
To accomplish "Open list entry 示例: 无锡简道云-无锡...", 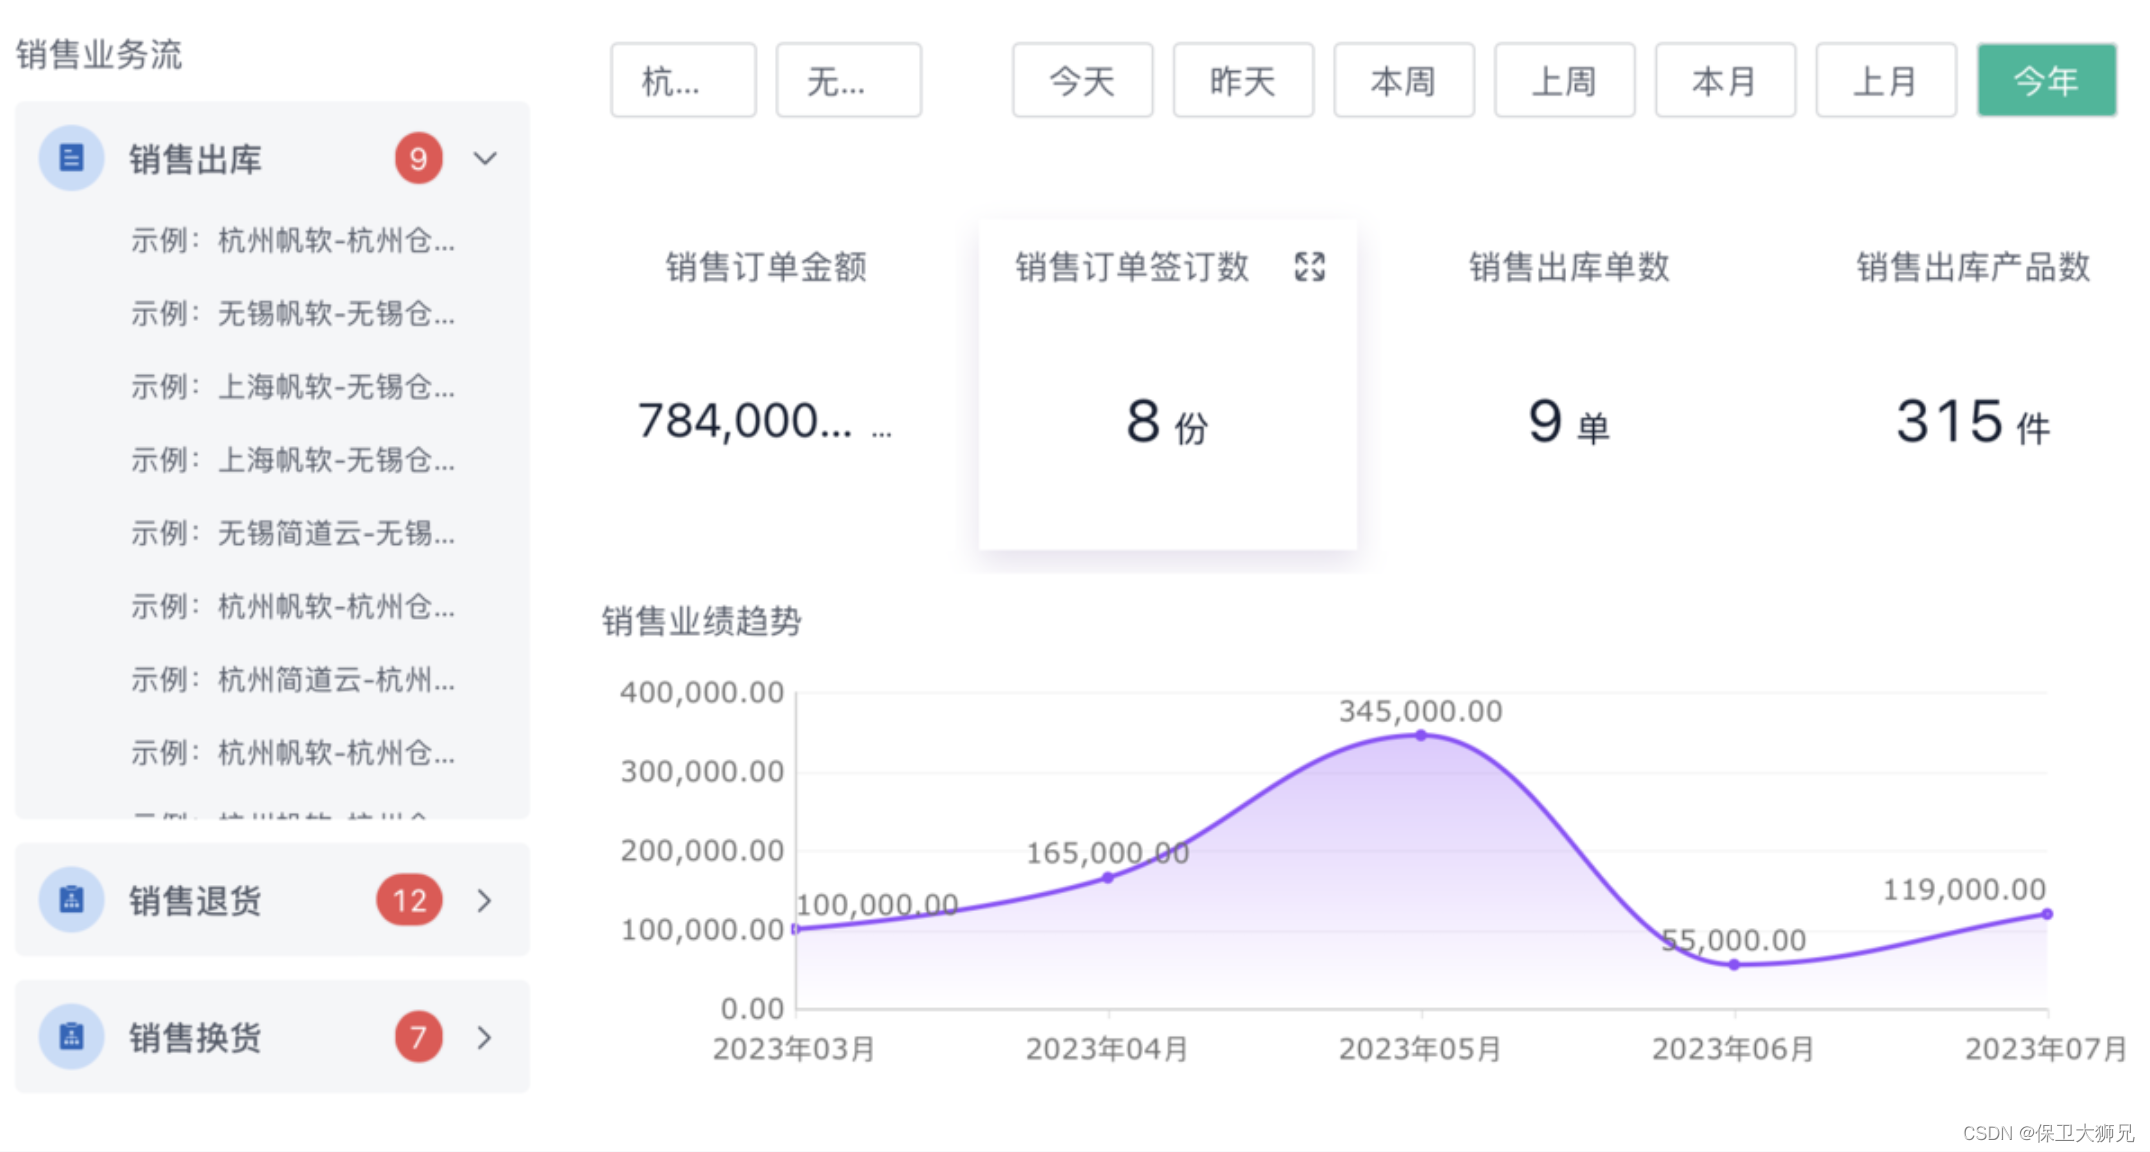I will click(x=292, y=533).
